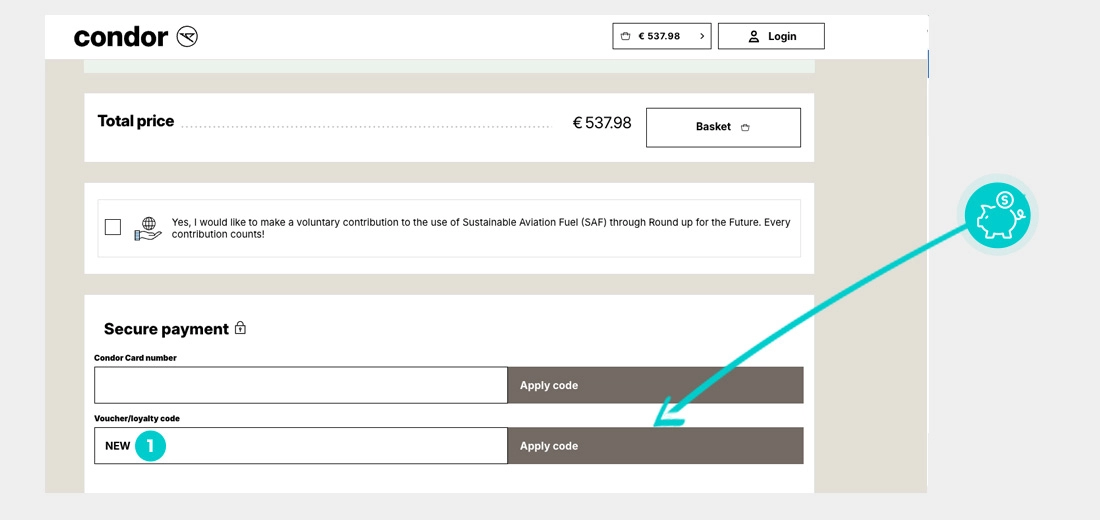Click the Login button
The width and height of the screenshot is (1100, 520).
771,36
